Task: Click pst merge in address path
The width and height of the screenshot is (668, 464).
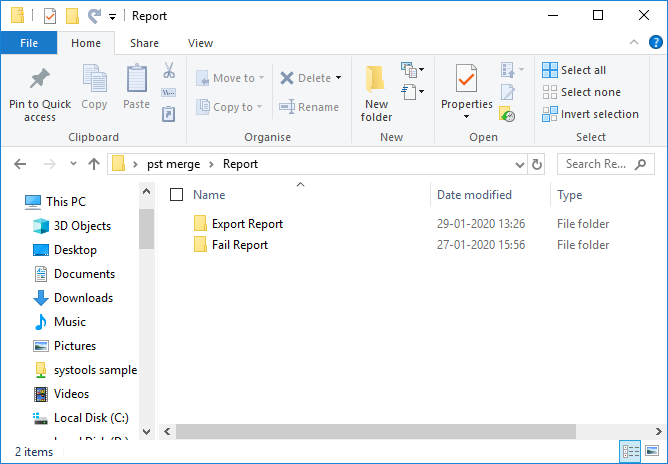Action: pos(173,164)
